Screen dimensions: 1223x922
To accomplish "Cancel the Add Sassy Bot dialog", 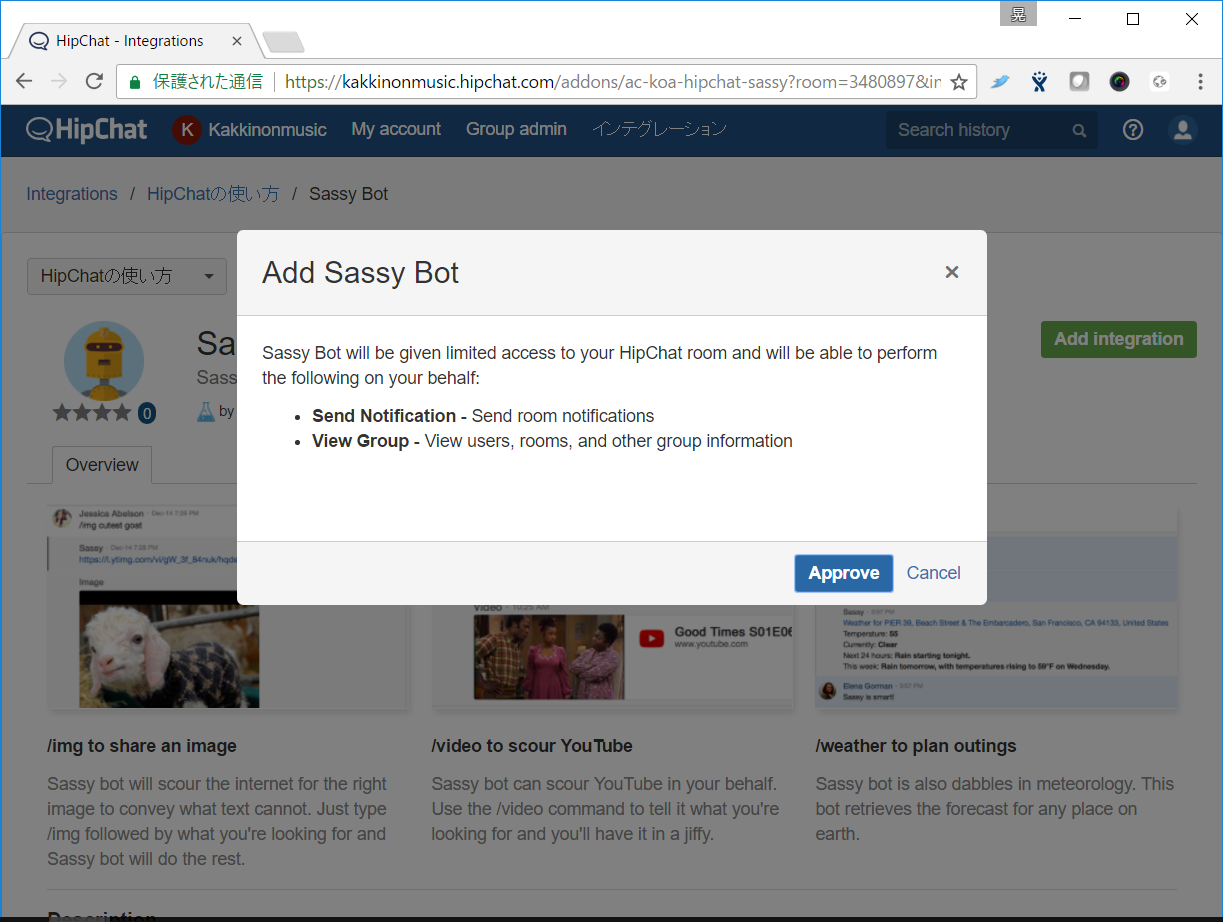I will click(x=934, y=573).
